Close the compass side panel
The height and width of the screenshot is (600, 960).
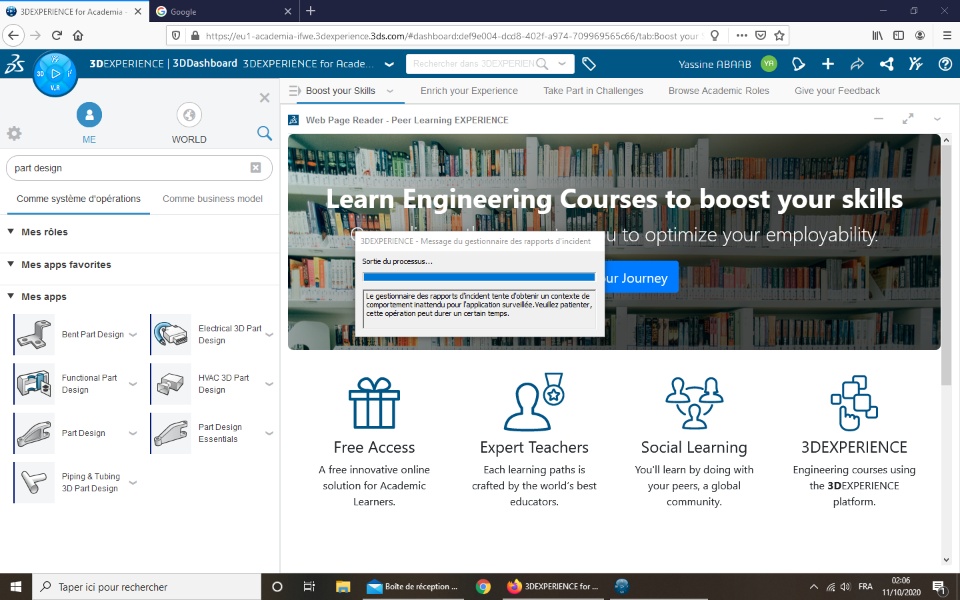click(x=264, y=97)
